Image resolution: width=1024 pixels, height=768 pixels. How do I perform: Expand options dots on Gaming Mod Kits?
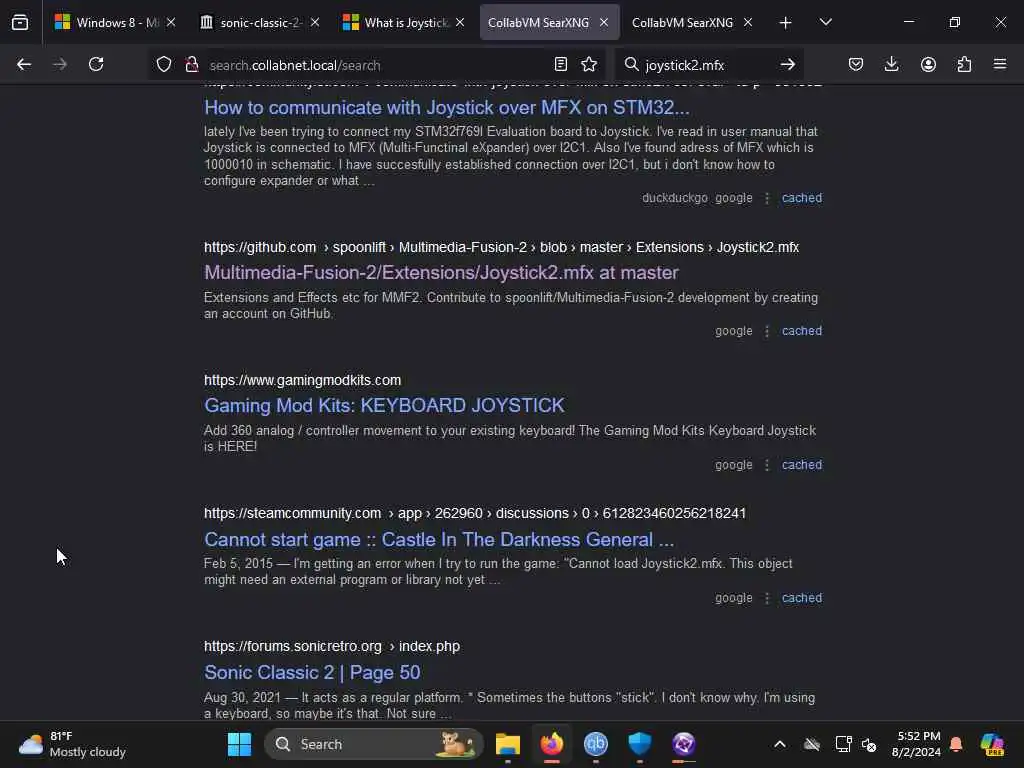point(767,465)
